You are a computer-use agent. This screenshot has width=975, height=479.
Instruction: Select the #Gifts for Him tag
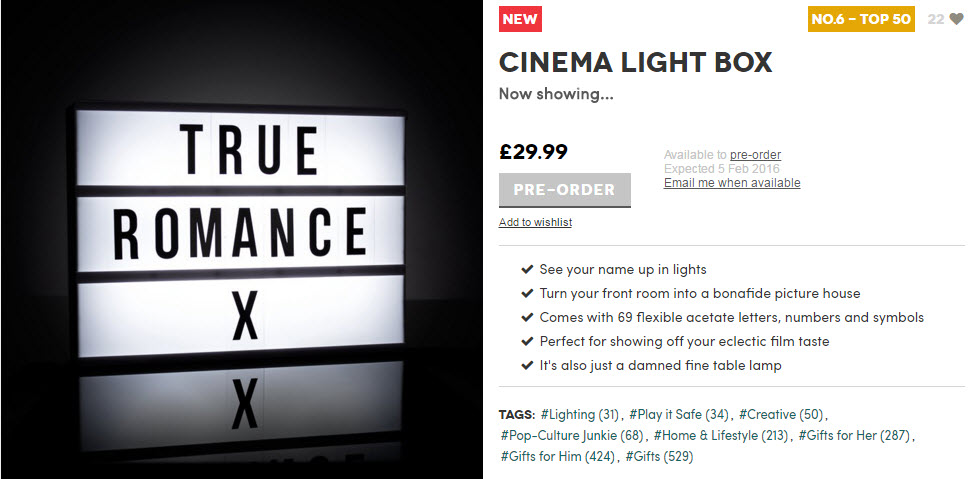[x=558, y=456]
